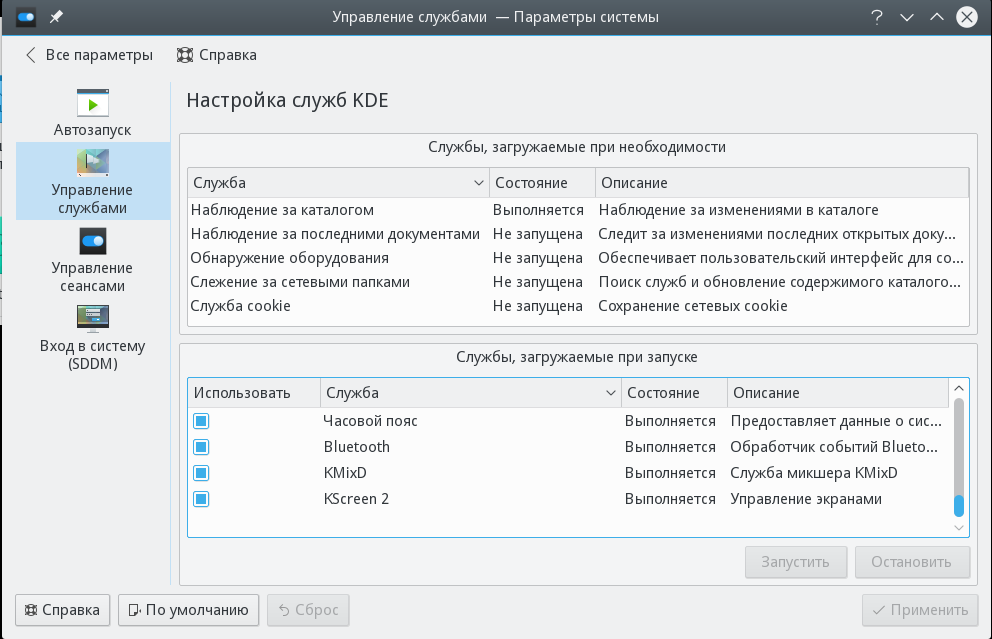Click the bottom-left Справка button
992x639 pixels.
pos(62,609)
